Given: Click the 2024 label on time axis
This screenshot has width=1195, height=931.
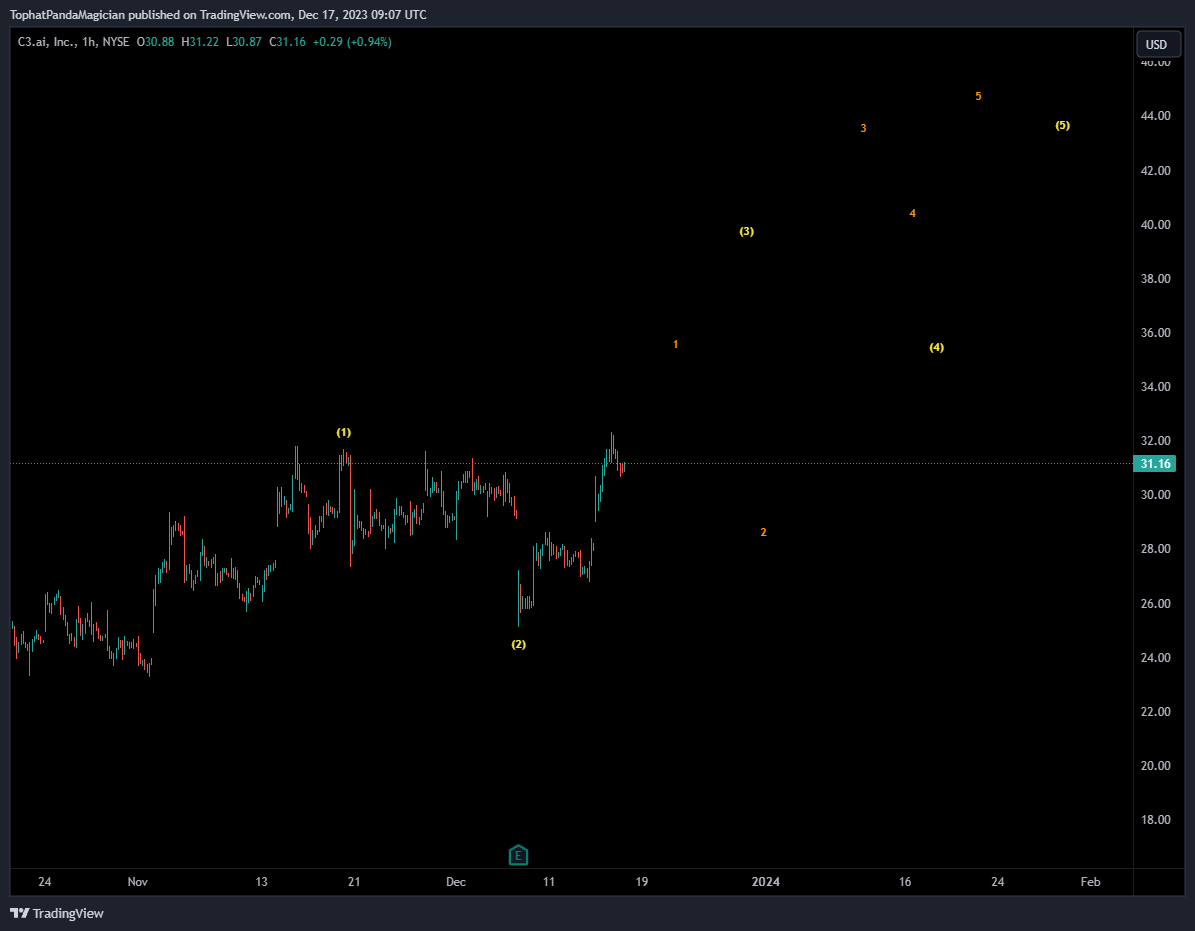Looking at the screenshot, I should (766, 881).
